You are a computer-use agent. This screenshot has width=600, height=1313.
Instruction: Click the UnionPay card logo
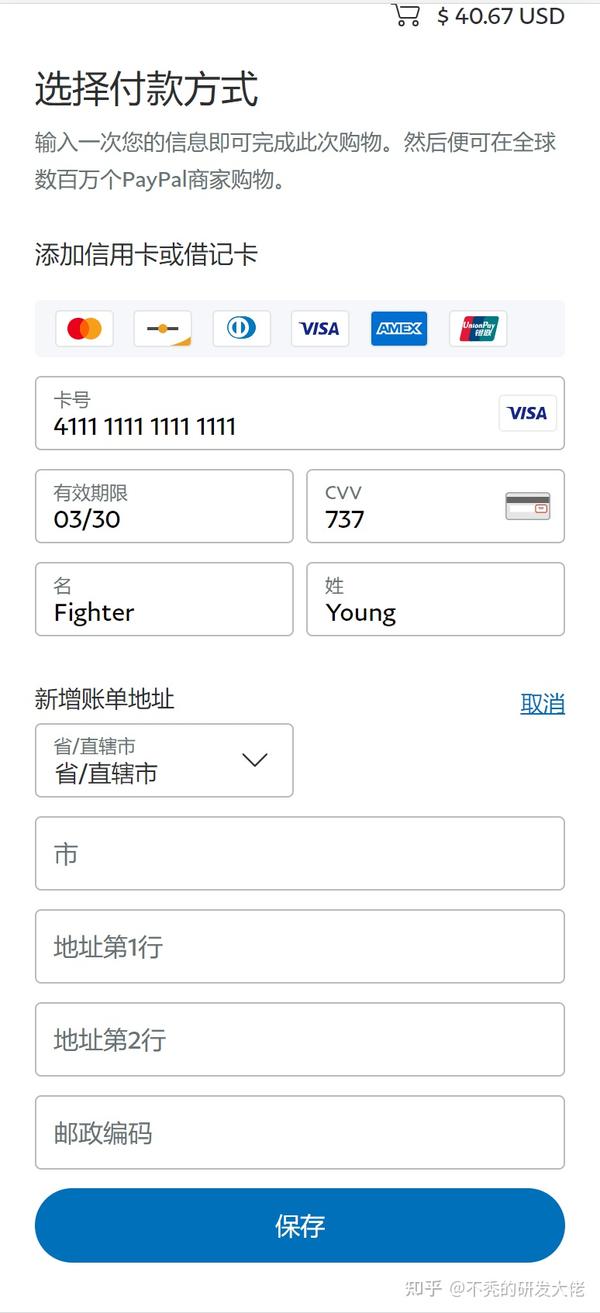(x=477, y=328)
